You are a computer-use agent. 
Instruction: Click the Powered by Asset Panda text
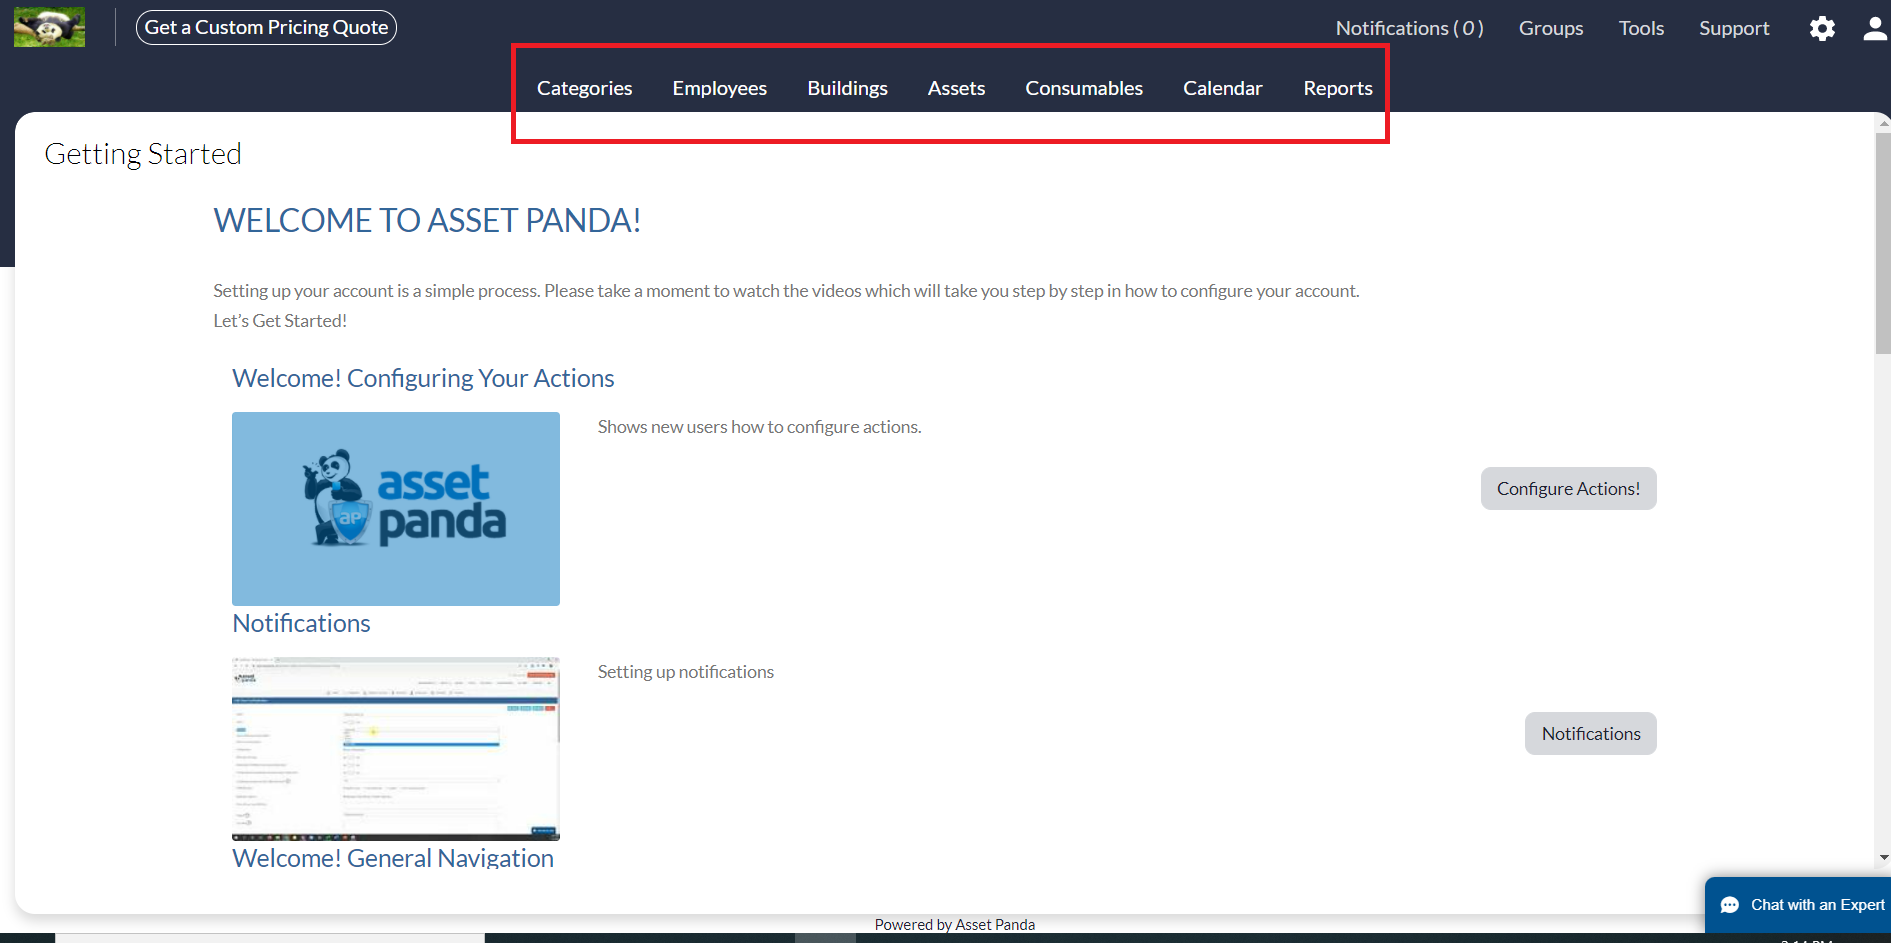click(x=954, y=925)
